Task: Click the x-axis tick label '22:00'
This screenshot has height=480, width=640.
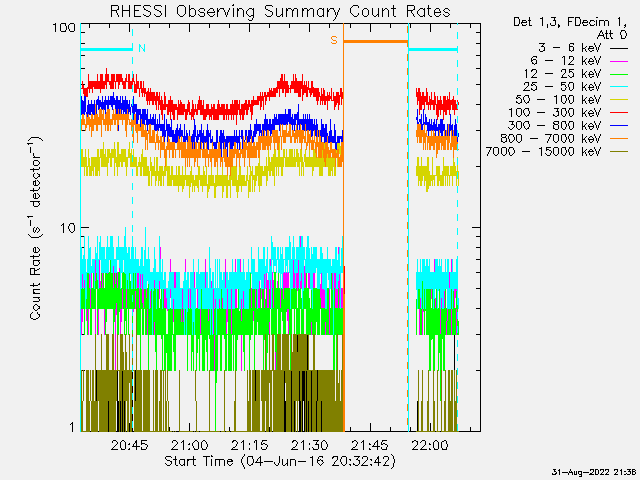Action: [430, 445]
